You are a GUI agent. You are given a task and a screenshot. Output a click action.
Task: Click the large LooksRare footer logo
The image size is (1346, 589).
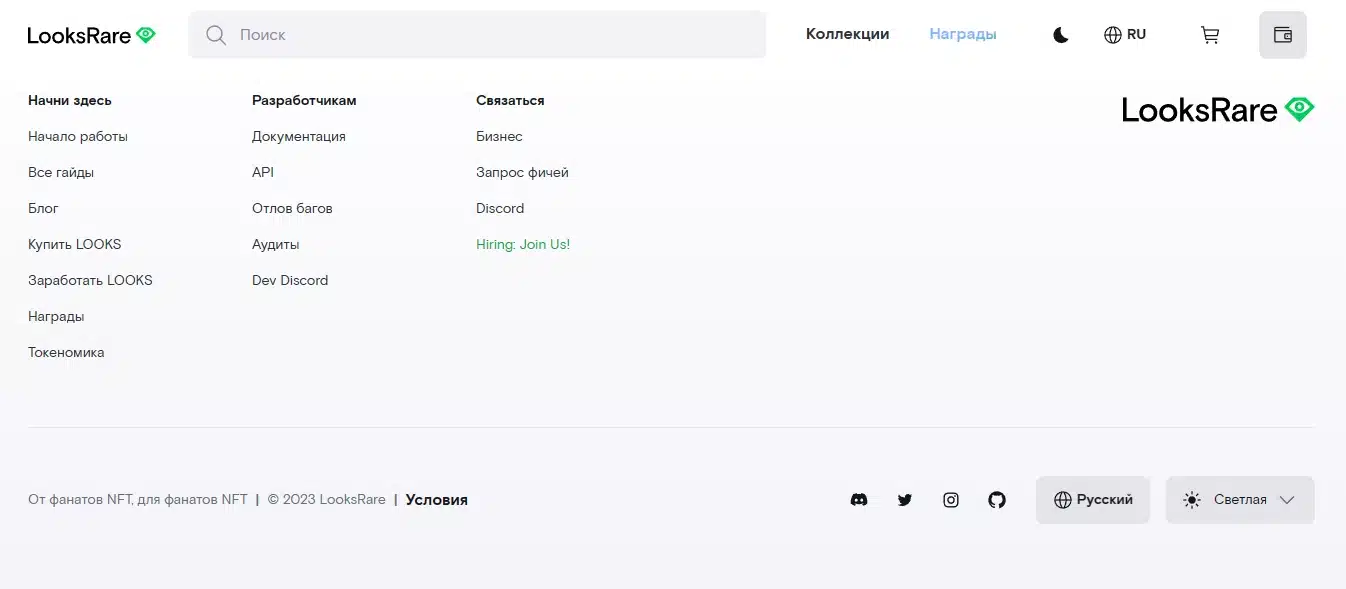[x=1218, y=109]
